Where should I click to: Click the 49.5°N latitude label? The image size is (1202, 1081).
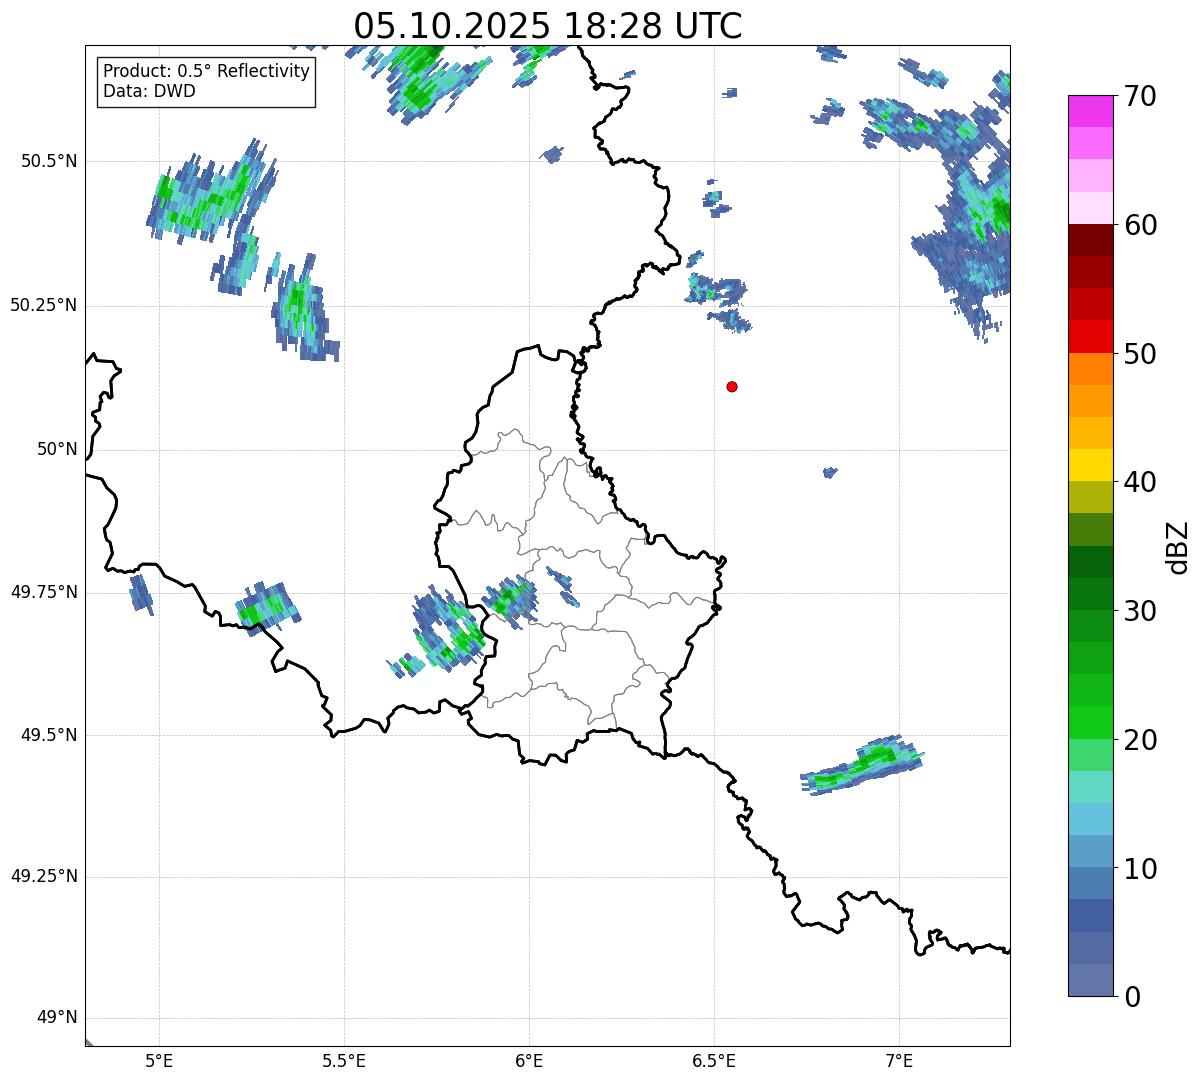tap(49, 735)
